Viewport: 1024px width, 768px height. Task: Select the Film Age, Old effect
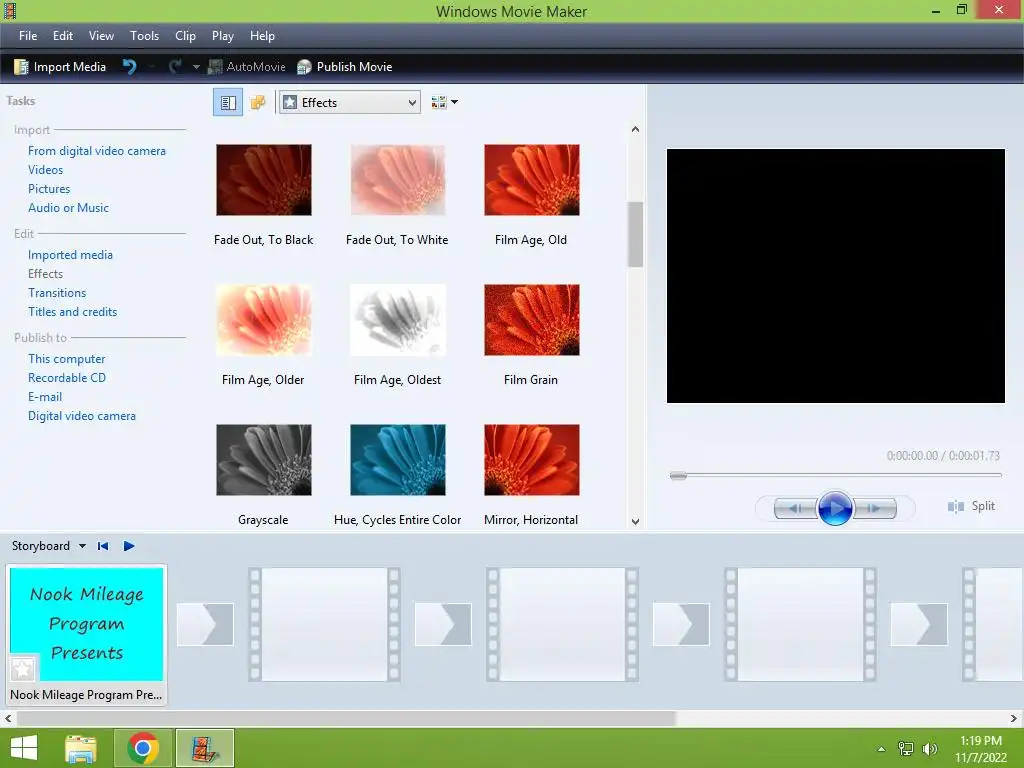click(532, 180)
